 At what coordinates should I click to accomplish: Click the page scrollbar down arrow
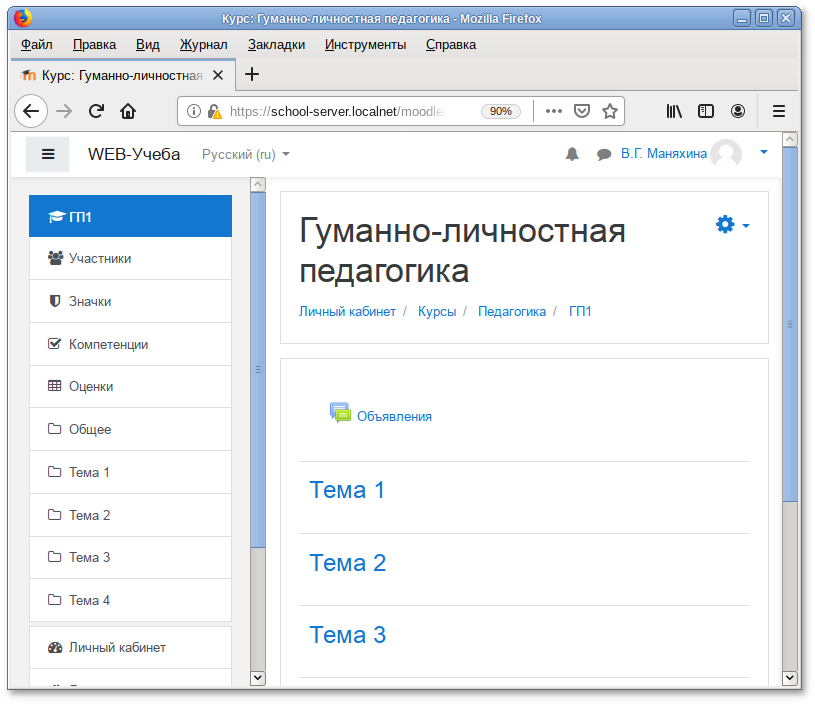coord(790,677)
